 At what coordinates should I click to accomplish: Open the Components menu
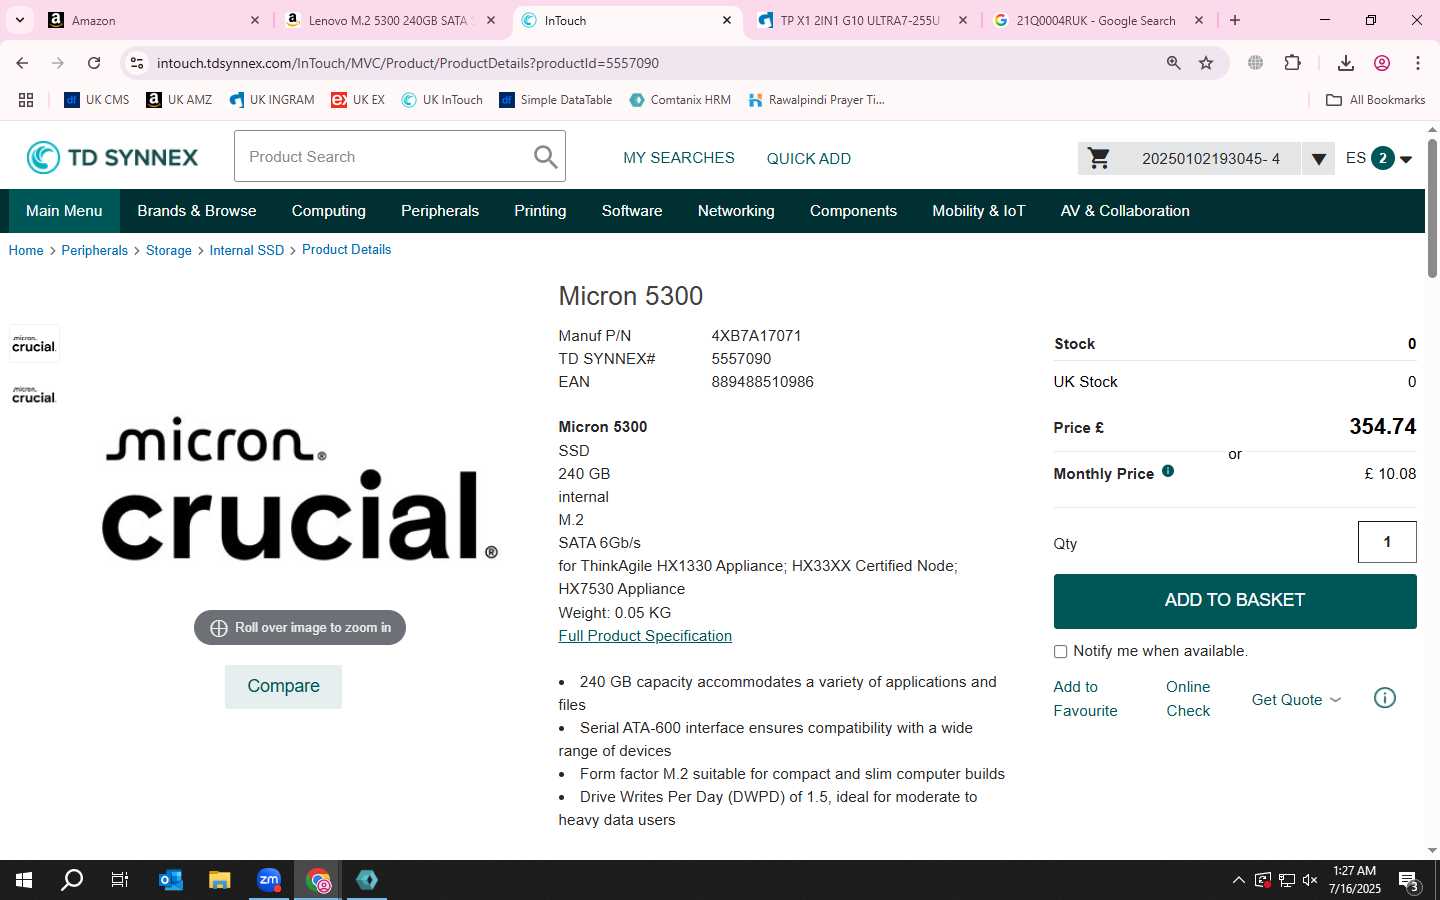[x=853, y=211]
